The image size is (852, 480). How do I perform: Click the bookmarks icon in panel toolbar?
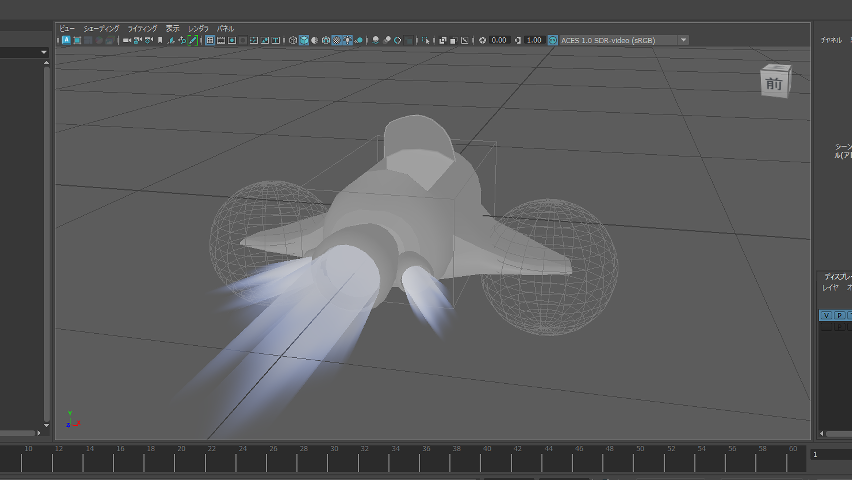pos(160,41)
